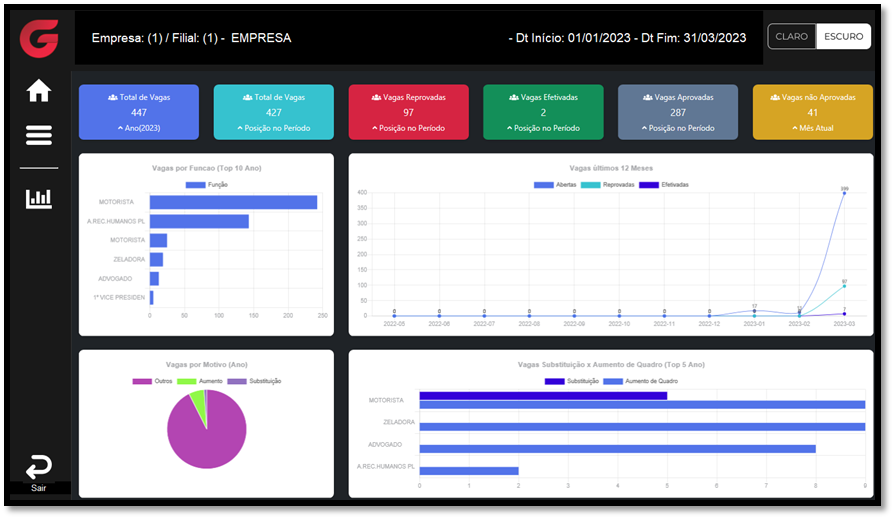Click 97 data point on Reprovadas line

click(x=844, y=286)
